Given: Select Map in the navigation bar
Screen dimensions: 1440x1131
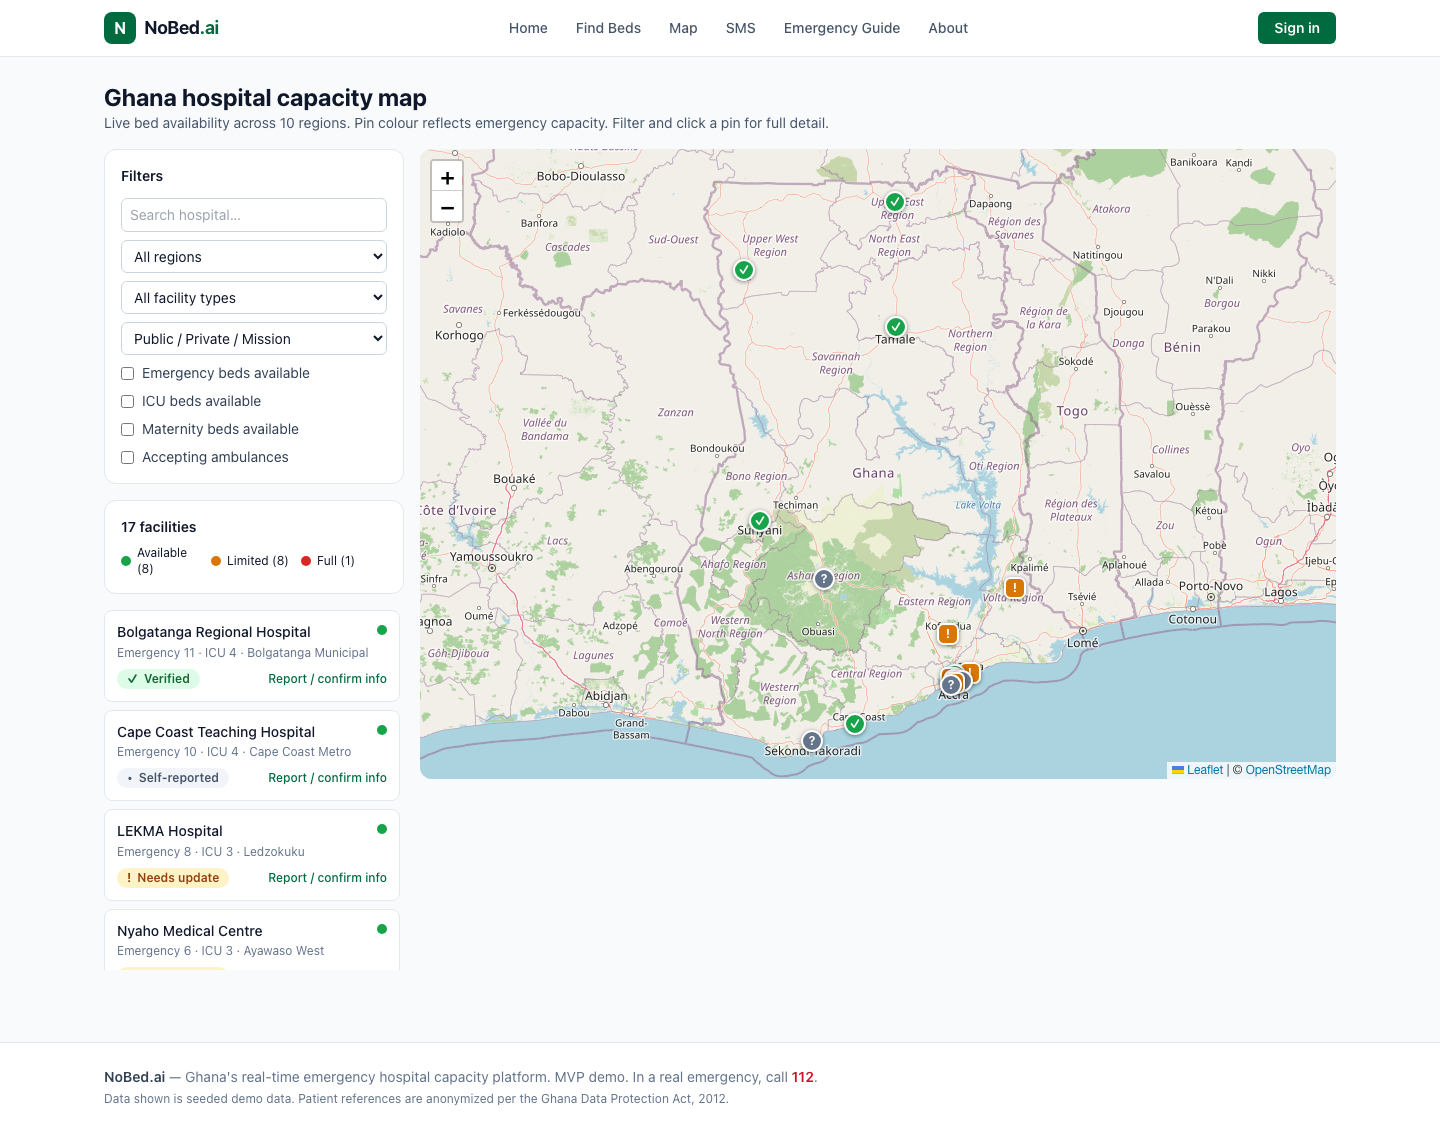Looking at the screenshot, I should [683, 28].
